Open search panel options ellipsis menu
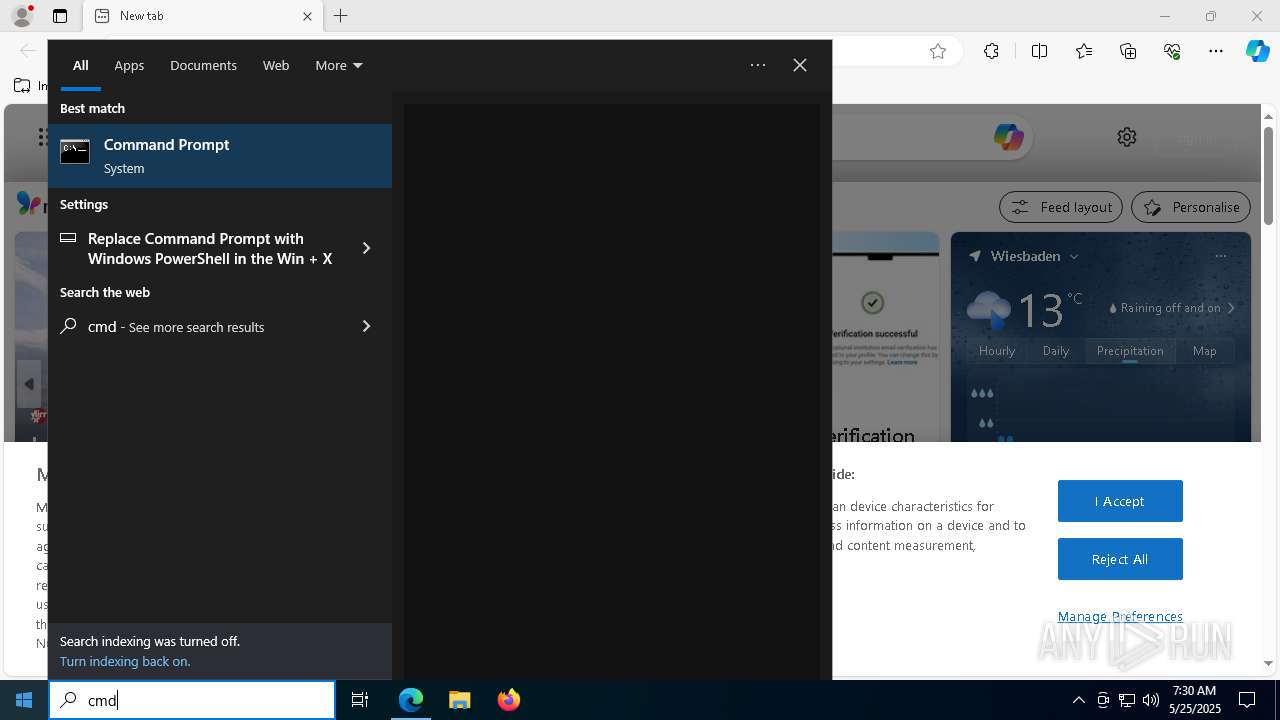This screenshot has height=720, width=1280. pyautogui.click(x=758, y=65)
